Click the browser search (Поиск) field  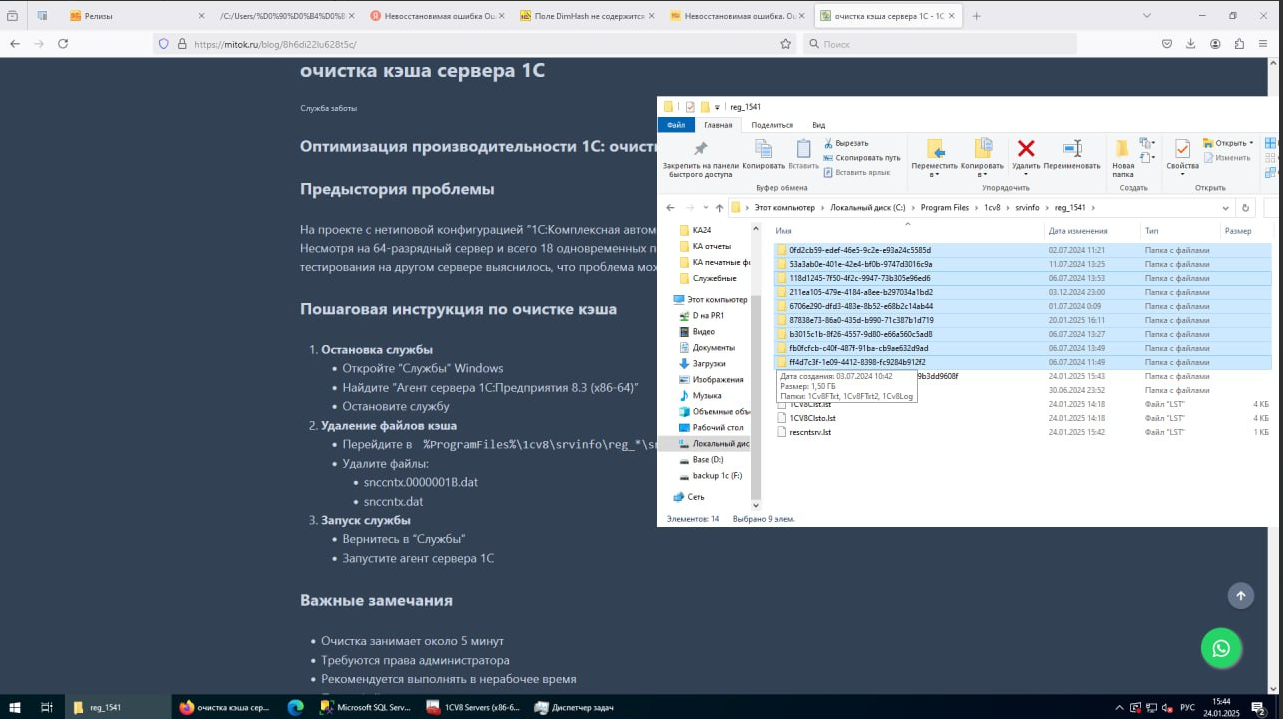(940, 44)
